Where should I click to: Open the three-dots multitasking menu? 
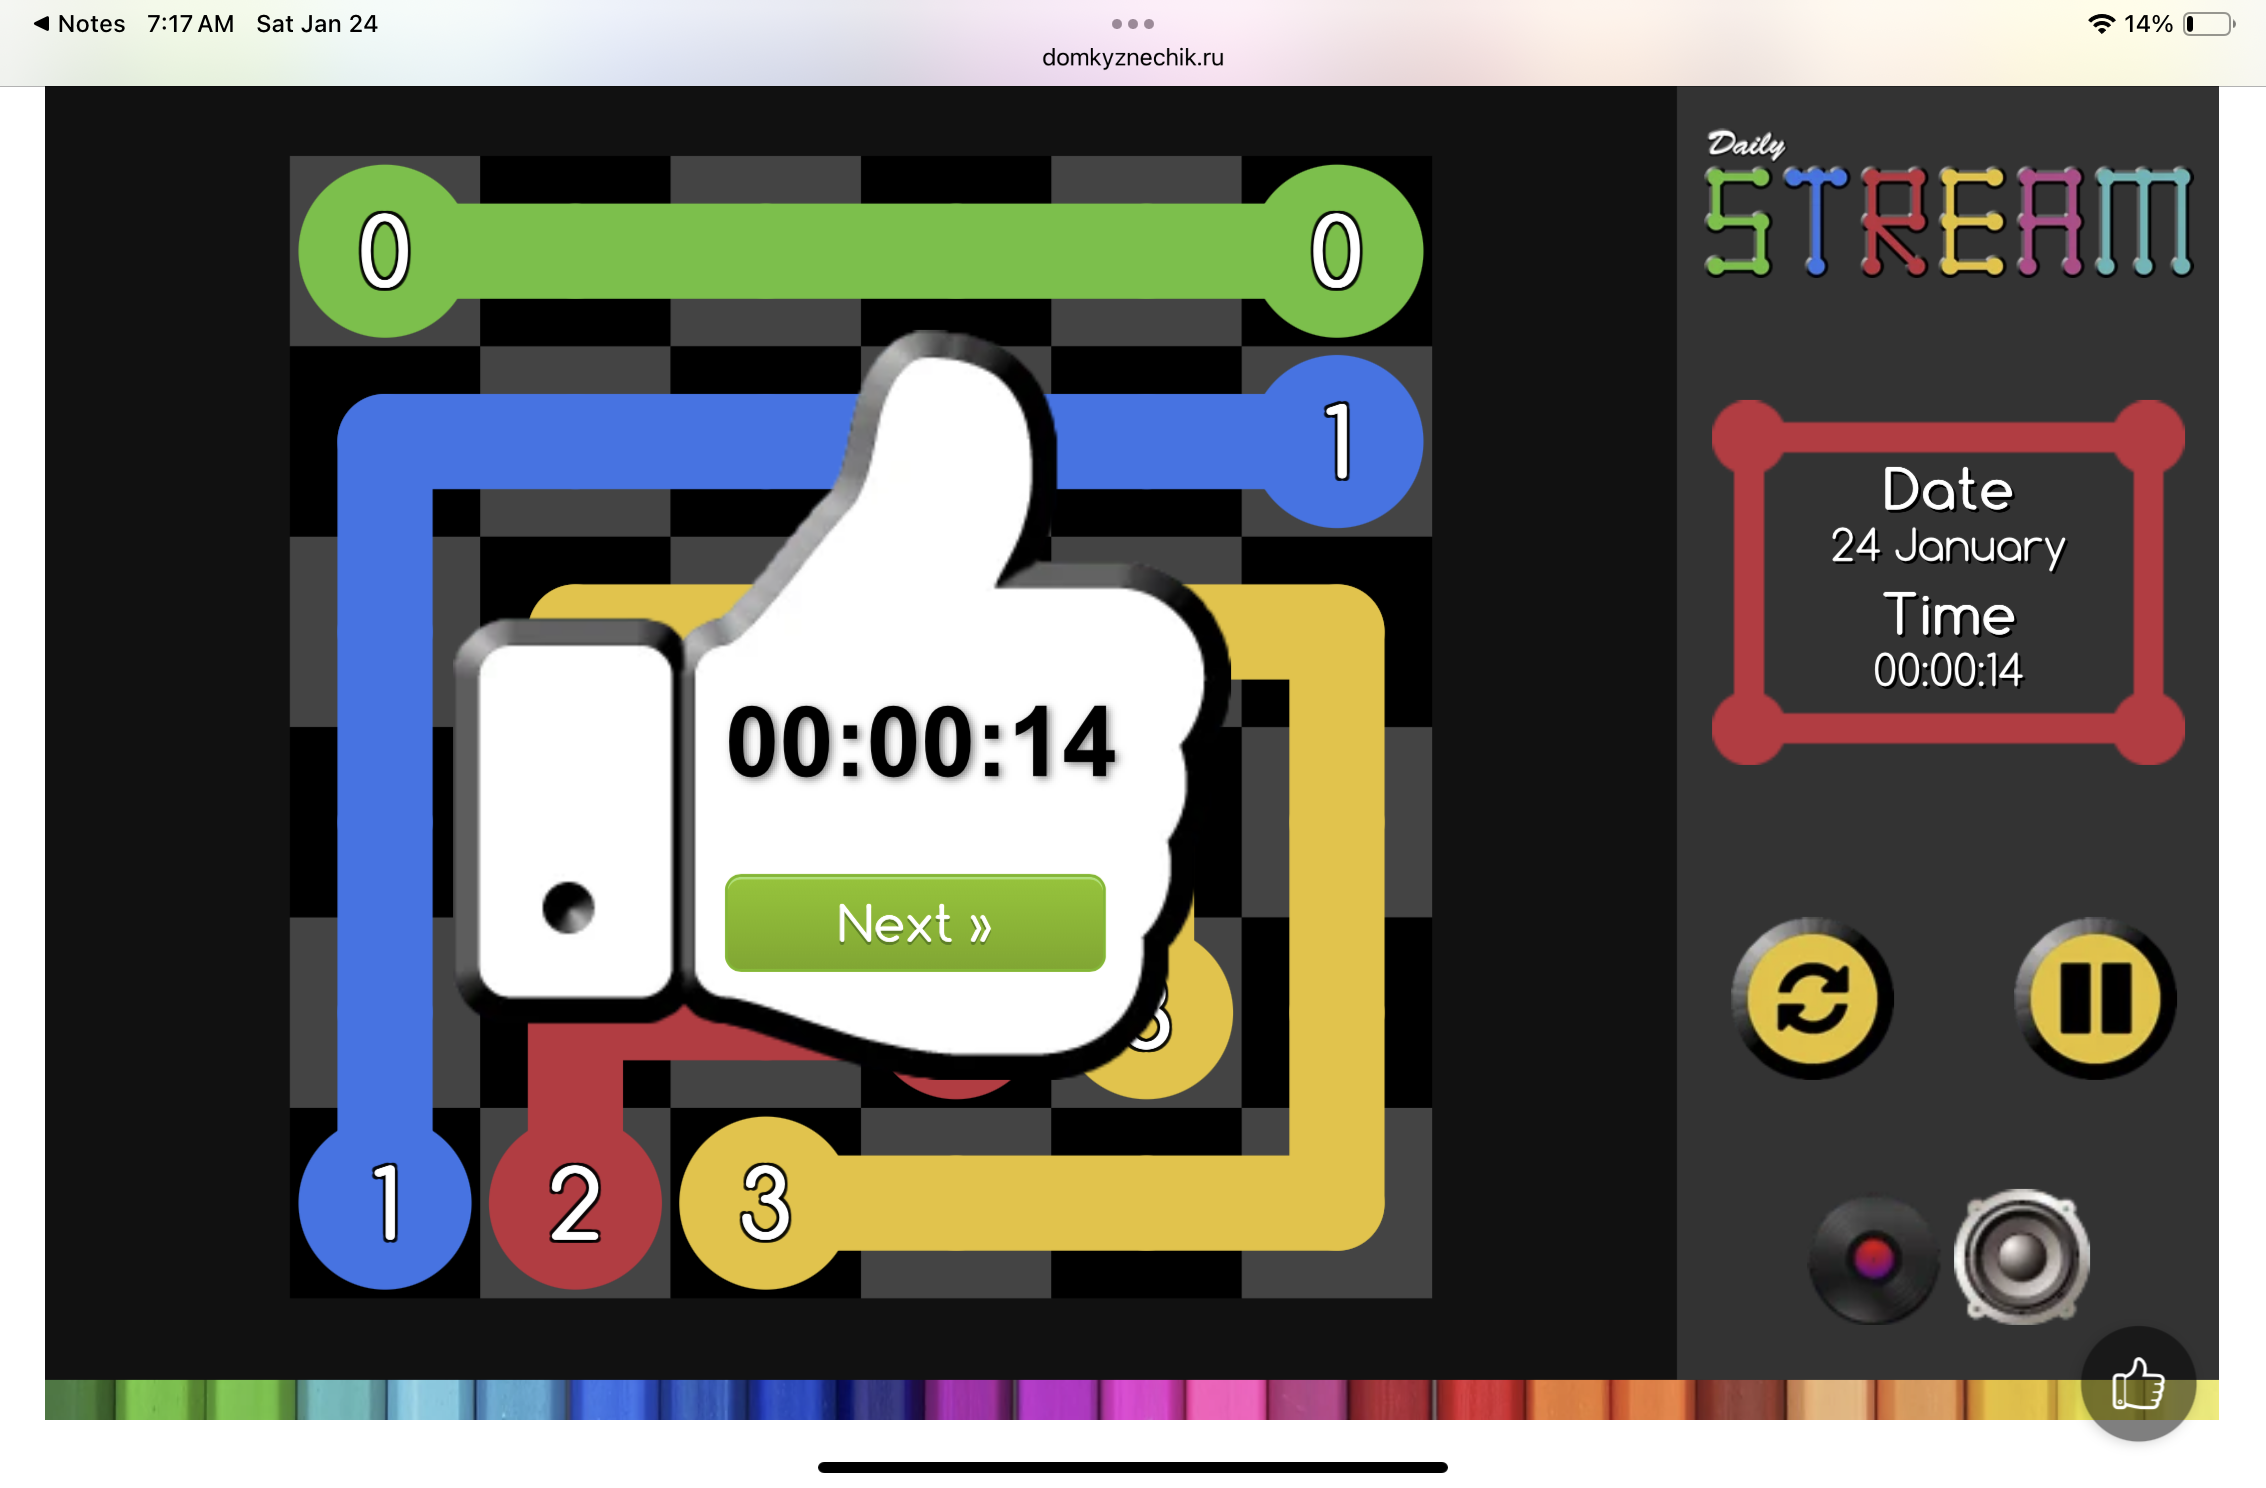[1132, 24]
